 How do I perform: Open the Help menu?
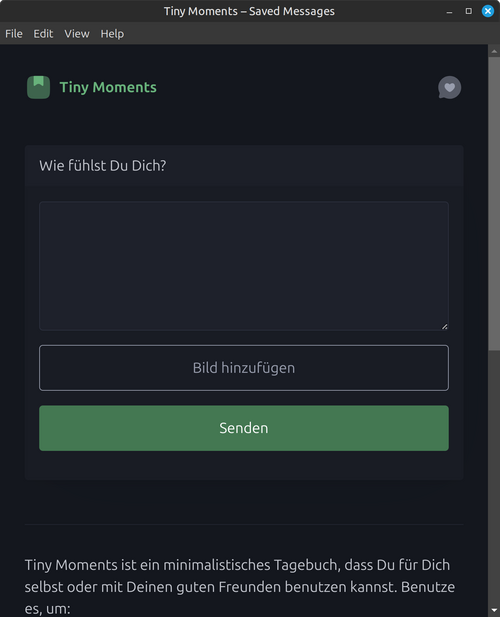(112, 34)
